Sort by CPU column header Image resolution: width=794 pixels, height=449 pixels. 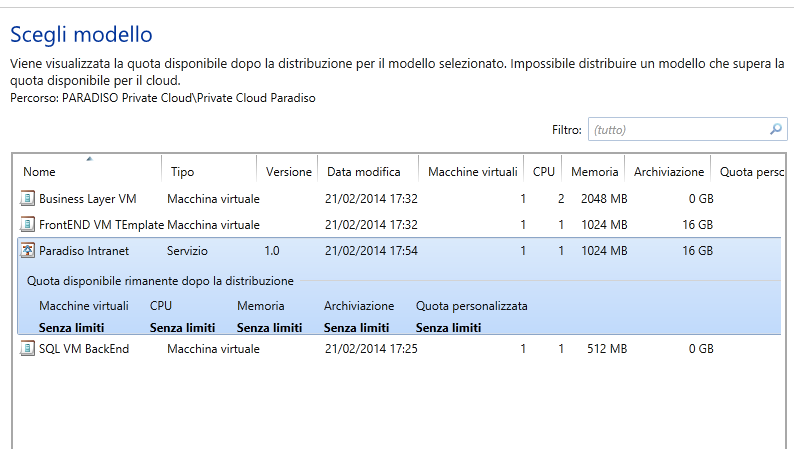544,172
